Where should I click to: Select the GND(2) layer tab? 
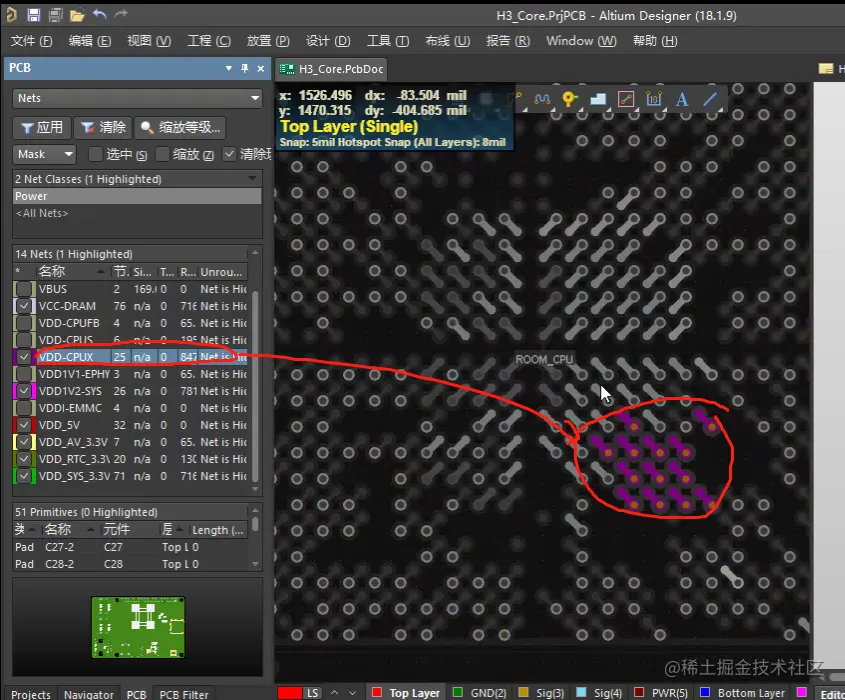pos(481,693)
